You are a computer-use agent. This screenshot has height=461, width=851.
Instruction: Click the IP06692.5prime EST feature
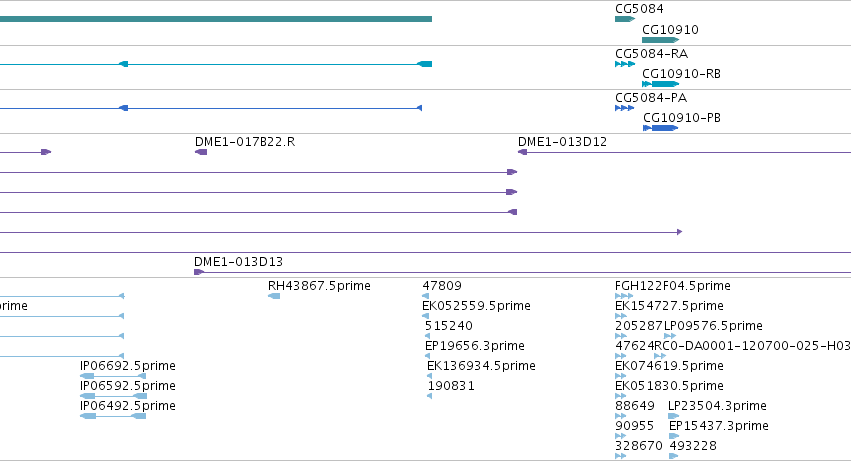113,376
